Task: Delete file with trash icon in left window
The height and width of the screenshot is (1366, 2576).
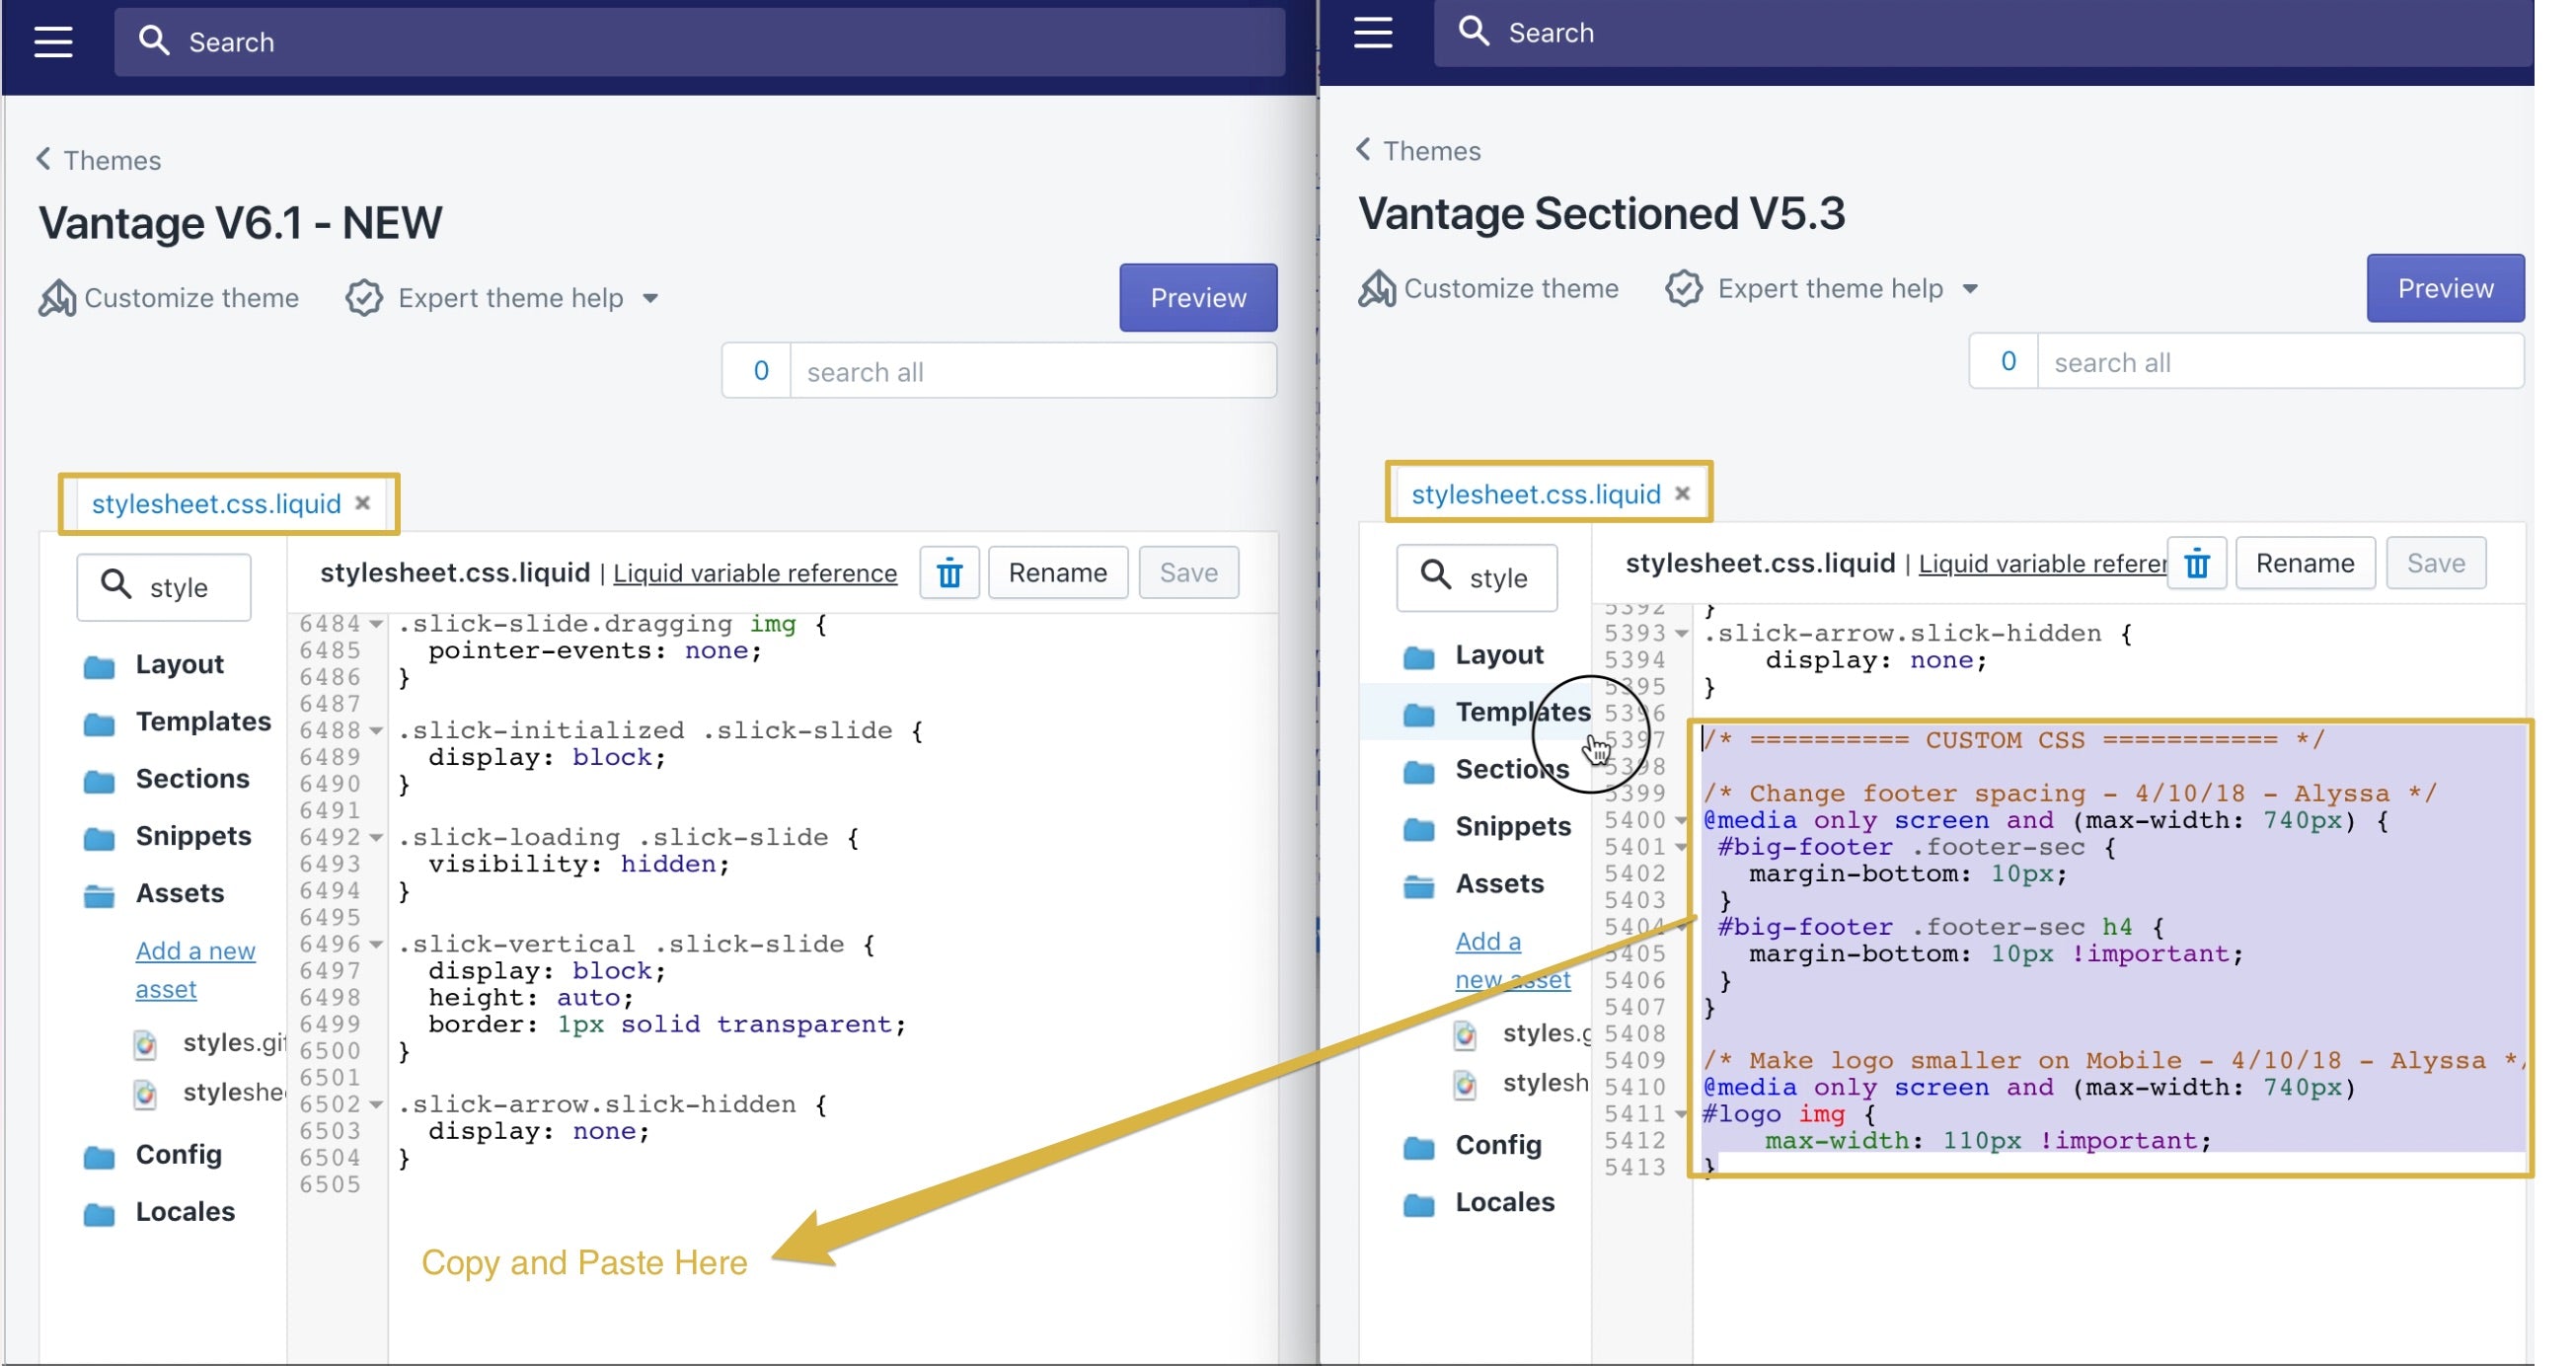Action: point(949,573)
